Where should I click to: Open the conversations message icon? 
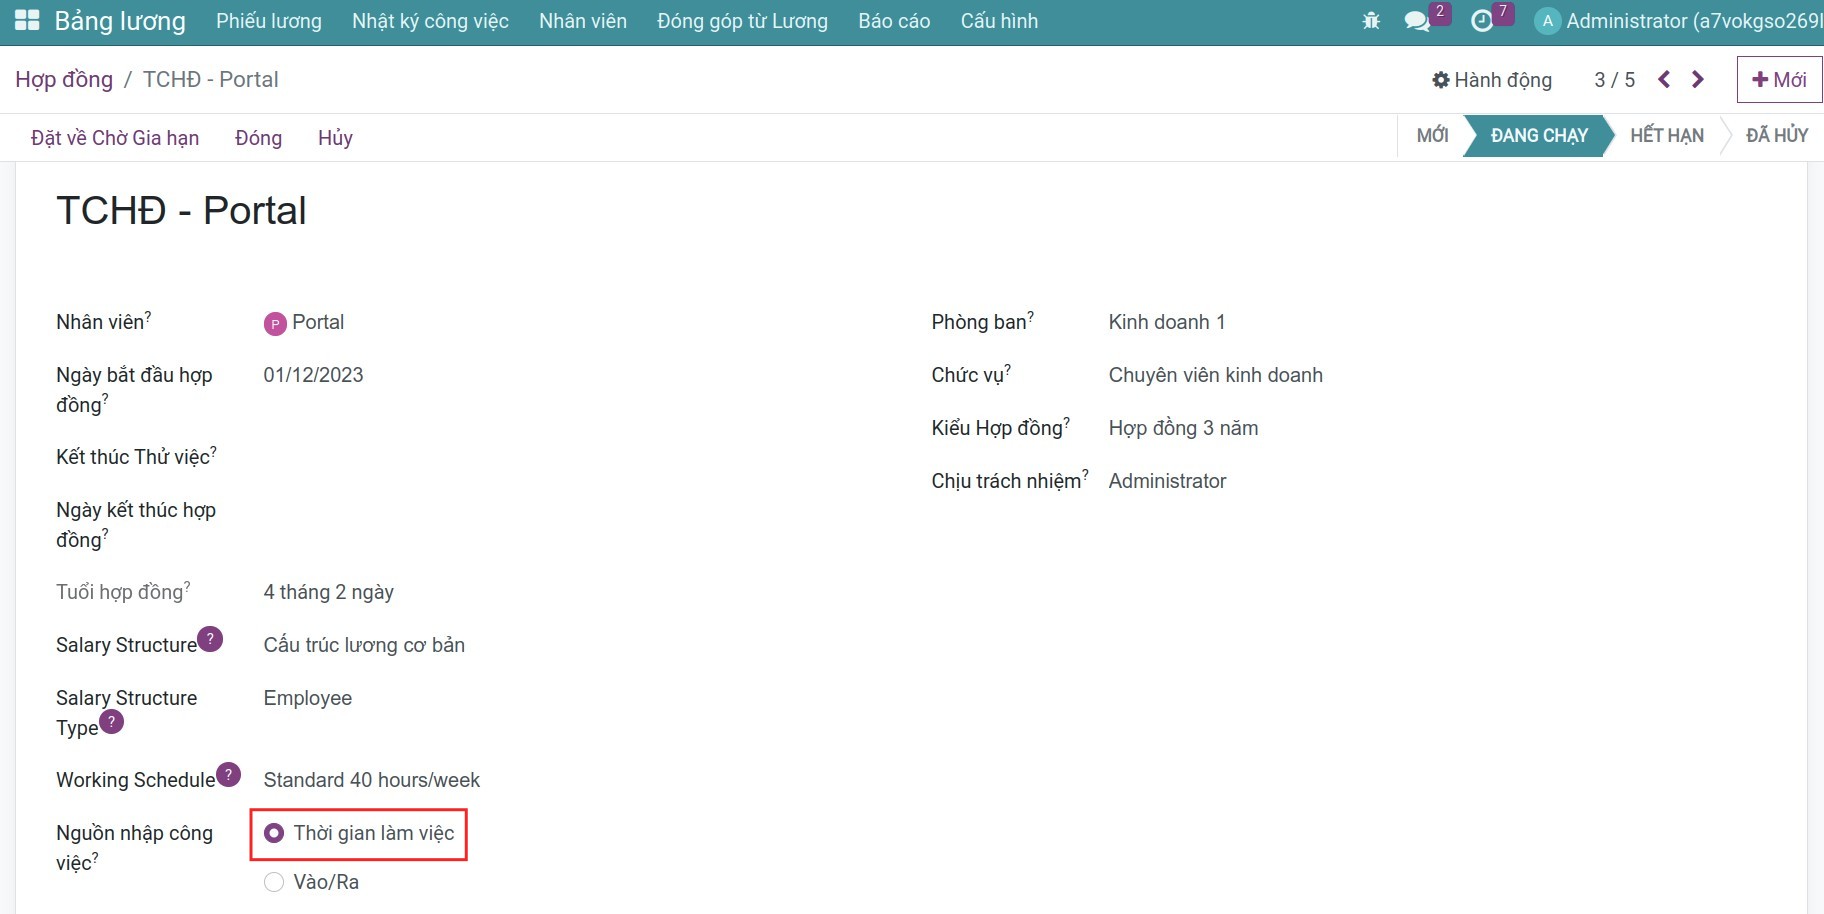click(1417, 21)
